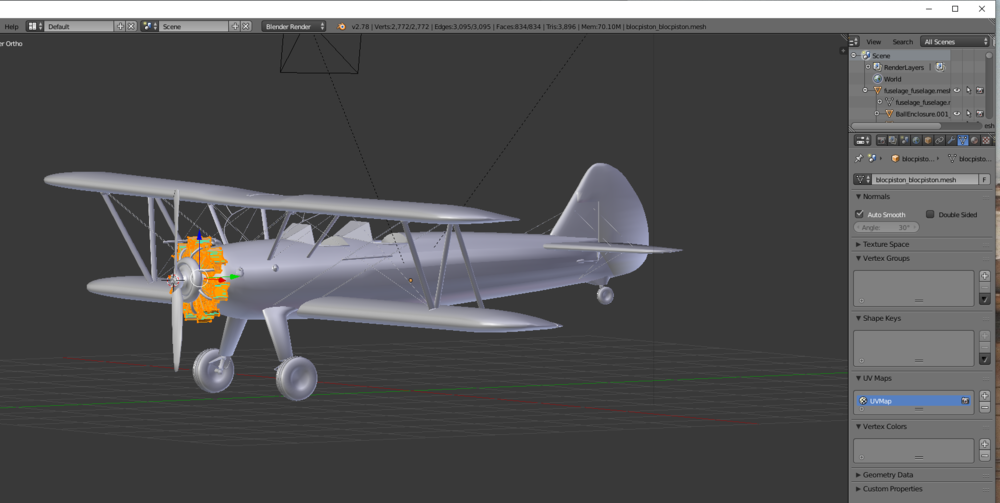1000x503 pixels.
Task: Open the outliner View menu
Action: [x=874, y=42]
